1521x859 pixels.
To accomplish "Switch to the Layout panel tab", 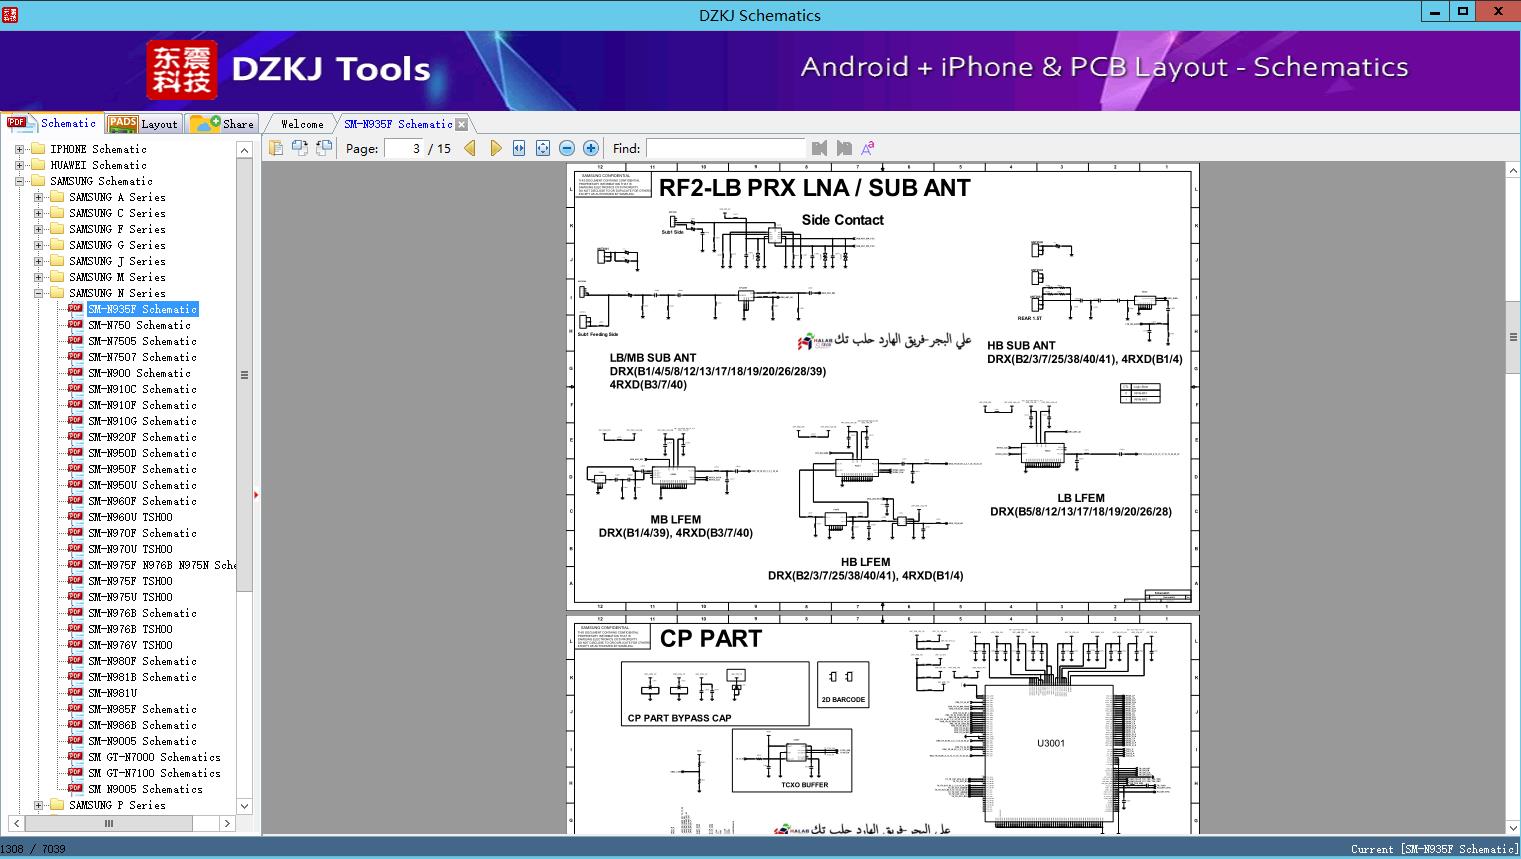I will pyautogui.click(x=143, y=124).
